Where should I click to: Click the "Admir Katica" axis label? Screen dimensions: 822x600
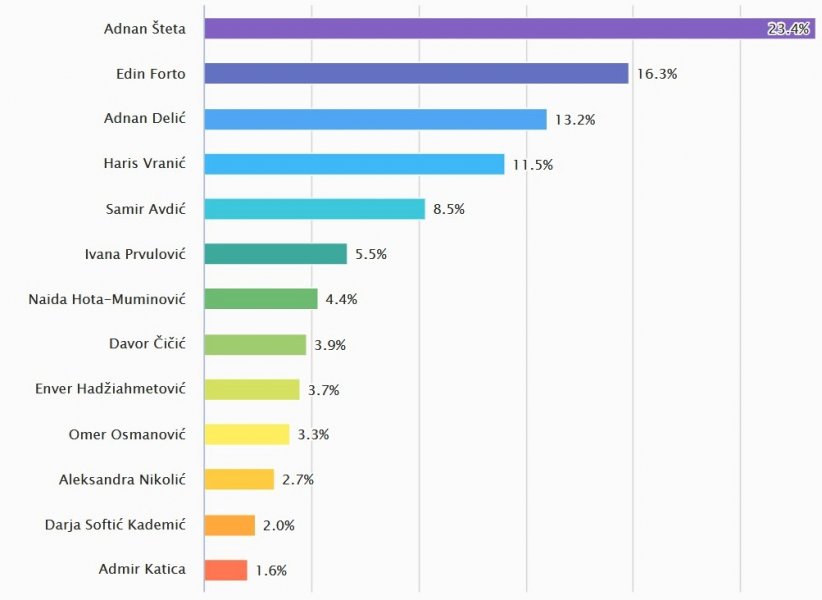click(x=142, y=570)
